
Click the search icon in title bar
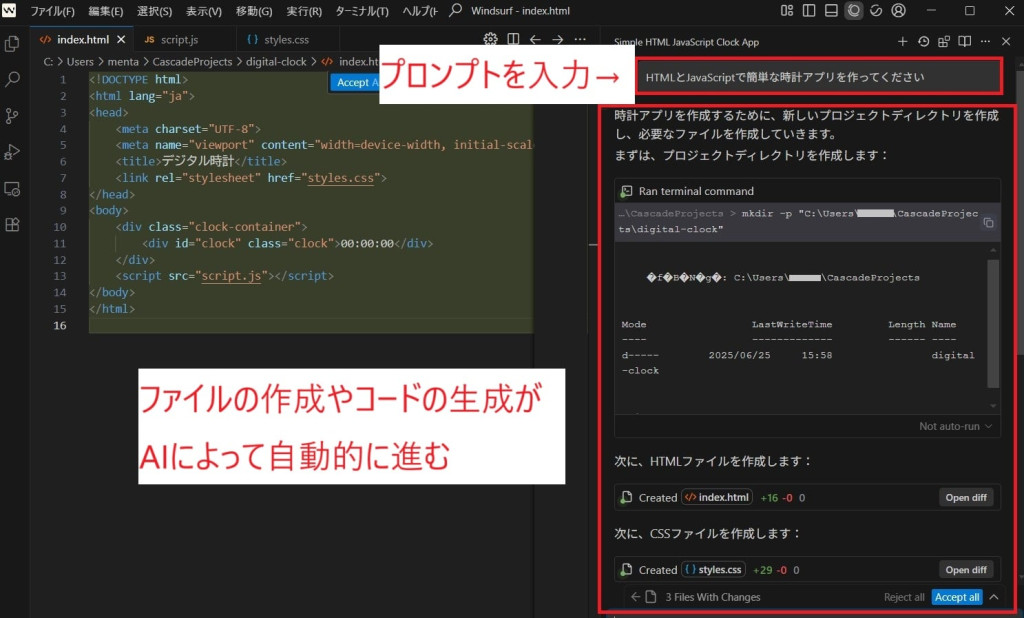pos(456,10)
